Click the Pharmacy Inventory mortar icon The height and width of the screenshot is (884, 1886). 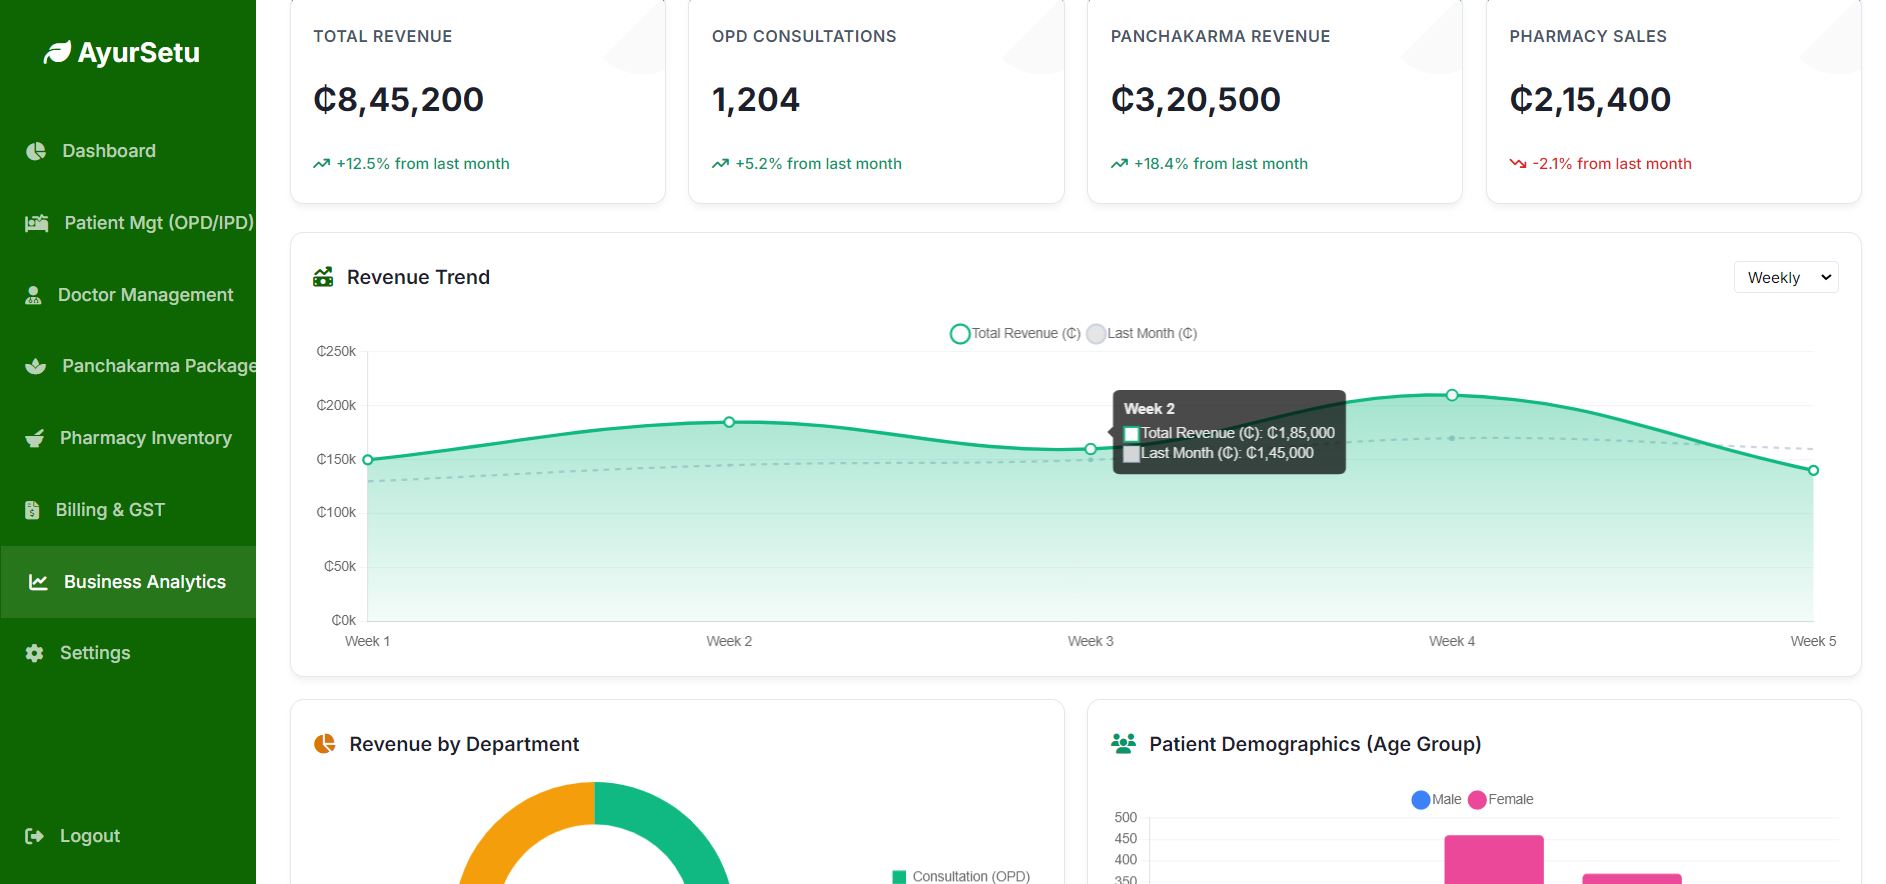(35, 438)
